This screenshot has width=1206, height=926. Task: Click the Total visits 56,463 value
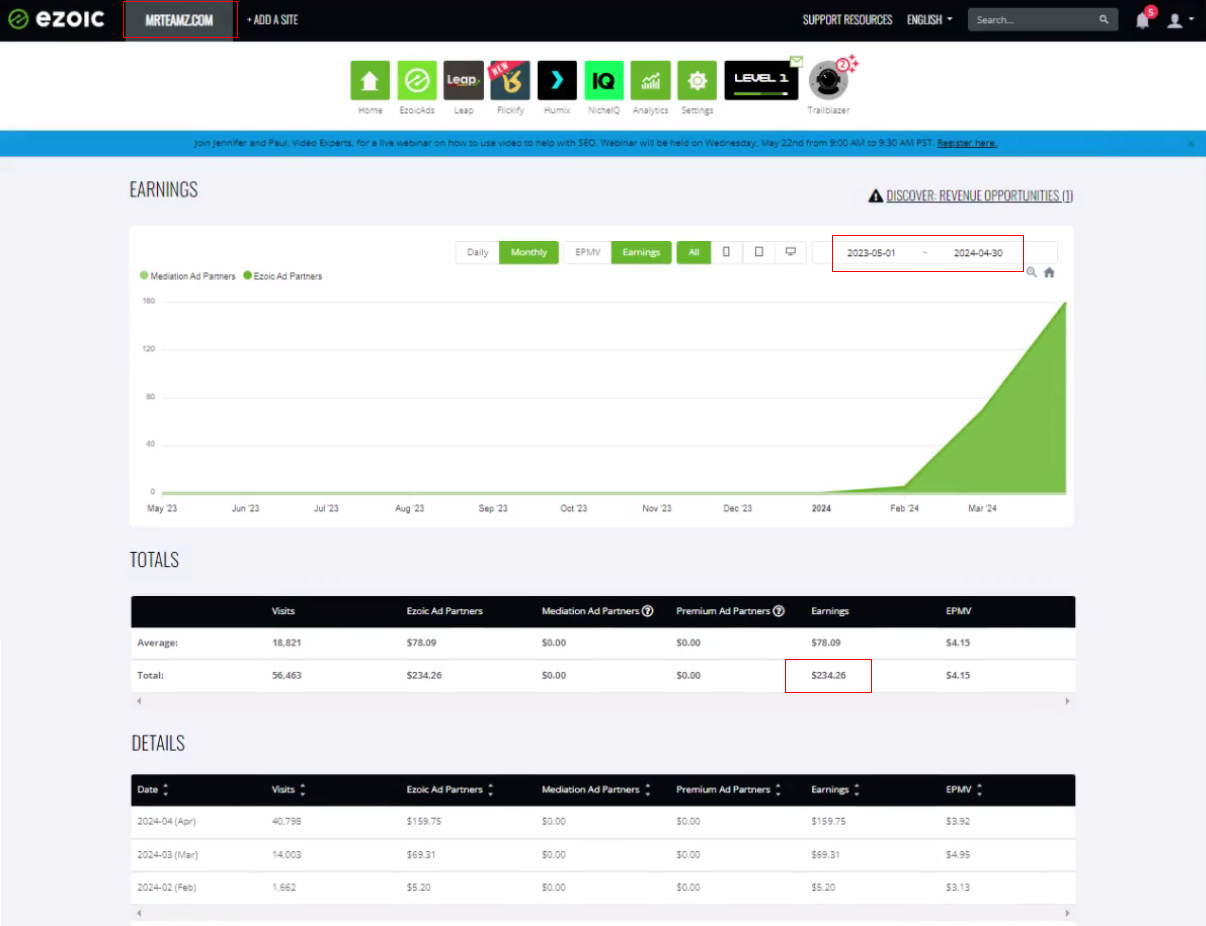(286, 676)
